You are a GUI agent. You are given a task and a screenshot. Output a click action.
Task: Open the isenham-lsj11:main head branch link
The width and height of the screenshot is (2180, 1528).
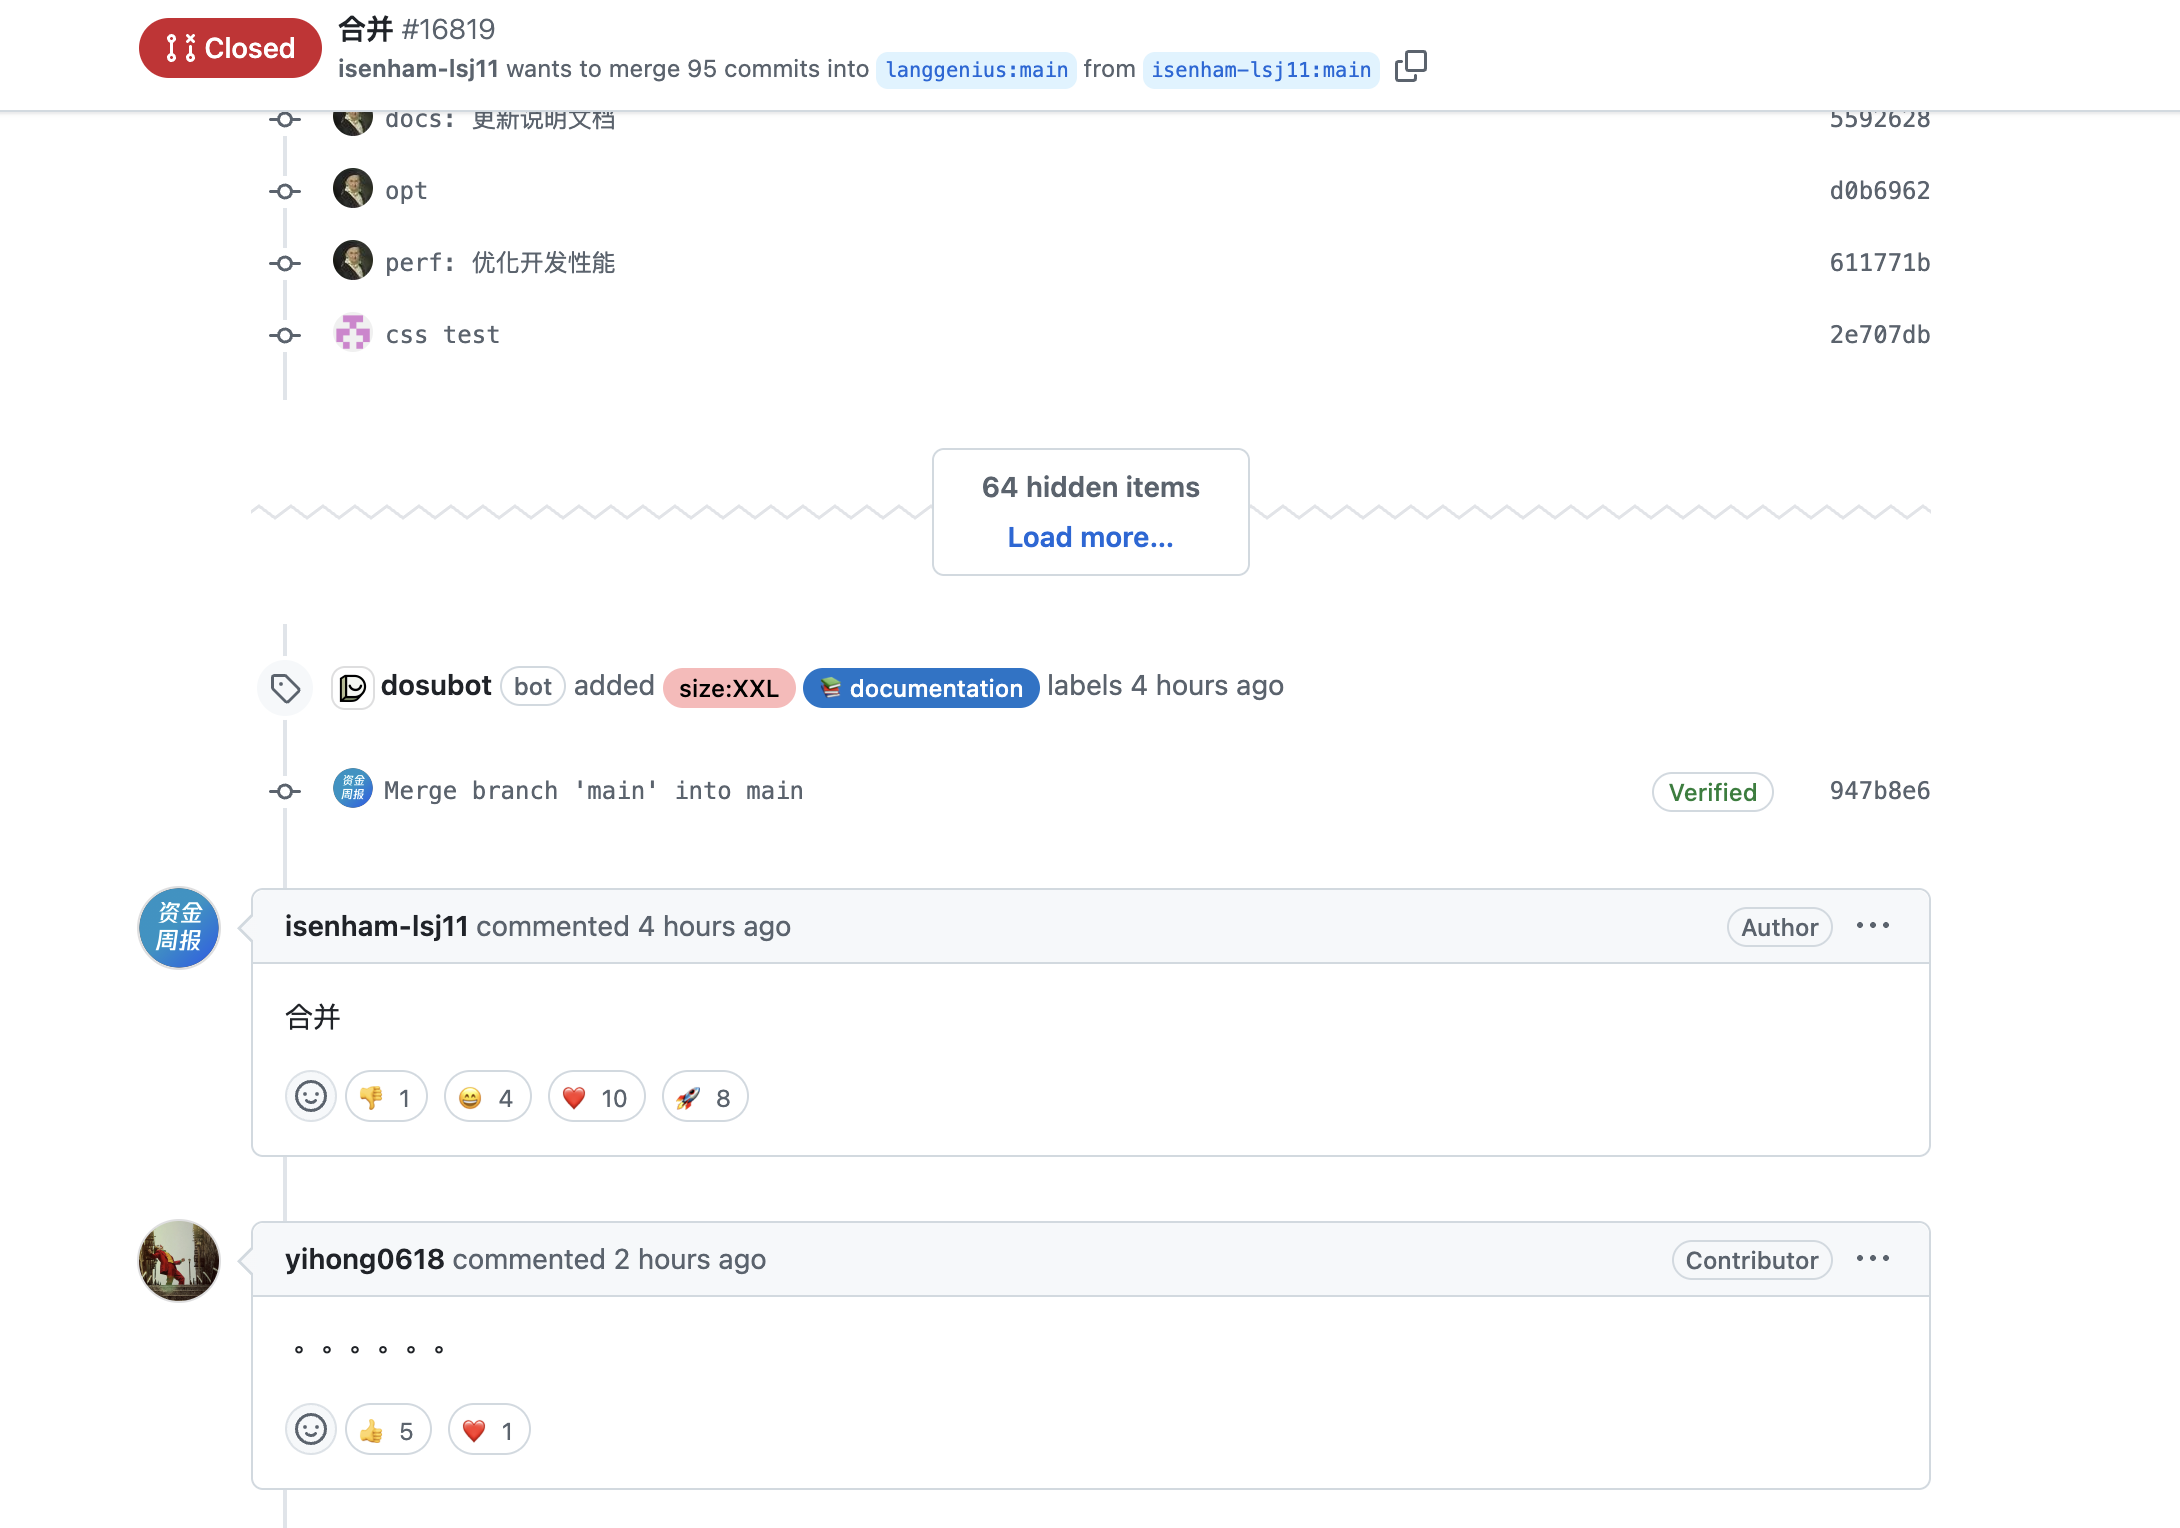click(1261, 69)
